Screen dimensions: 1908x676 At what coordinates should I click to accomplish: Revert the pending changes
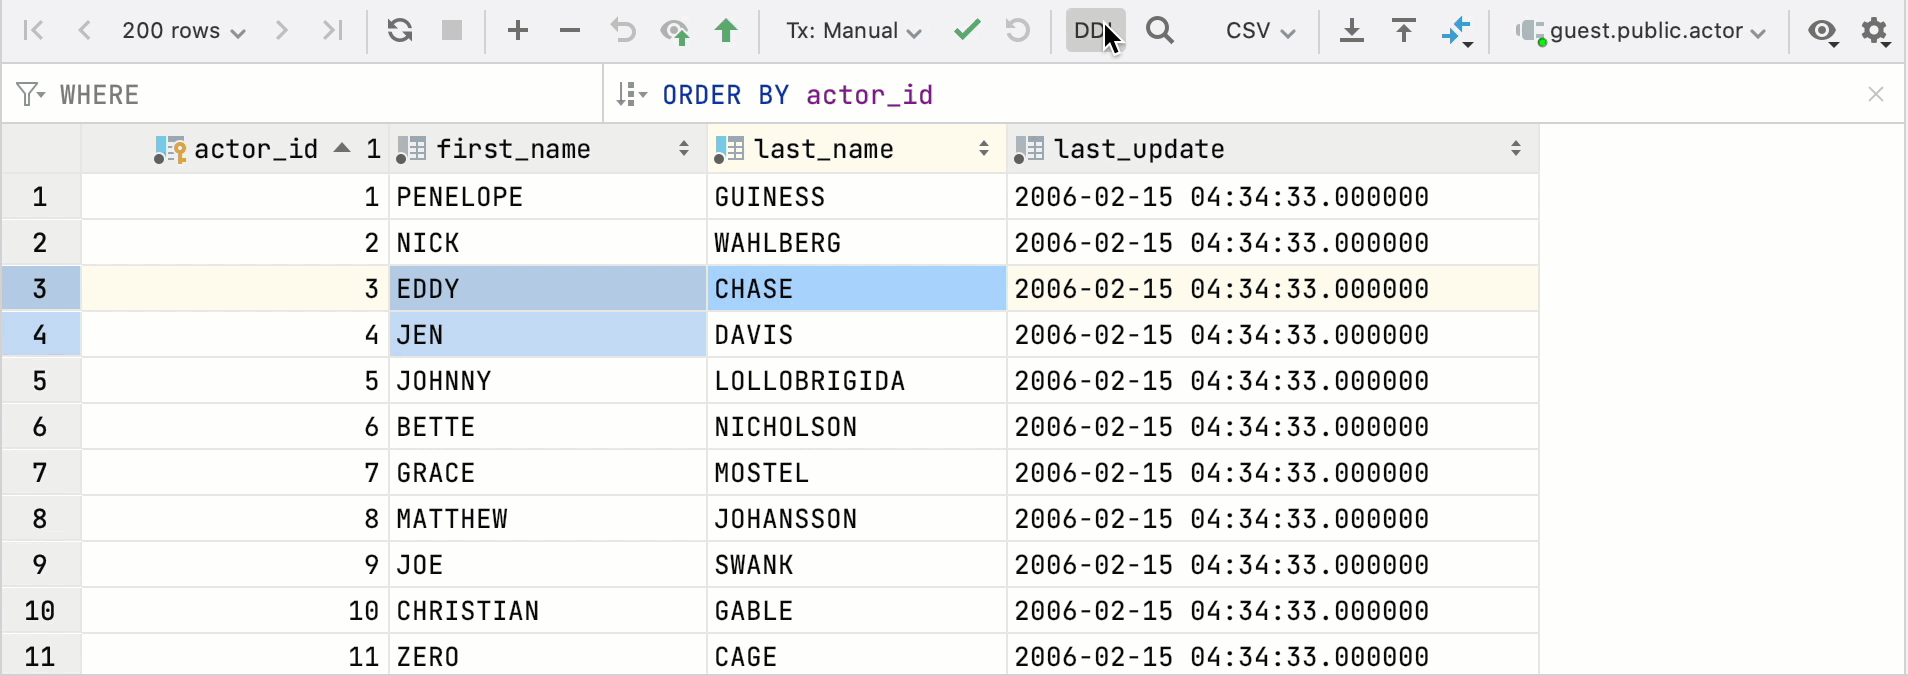[621, 31]
